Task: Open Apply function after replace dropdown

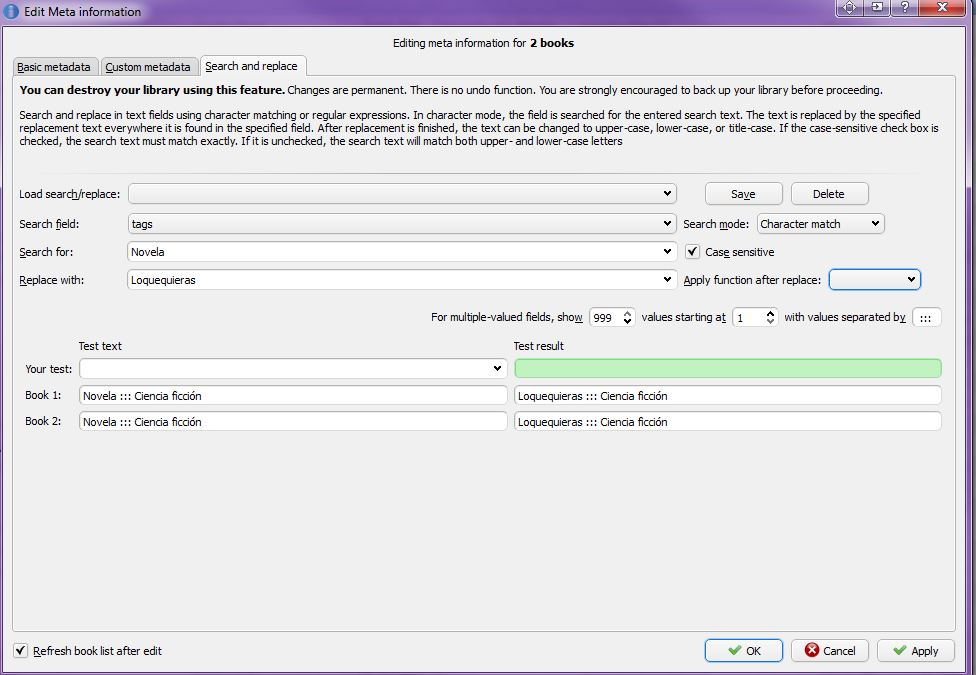Action: coord(875,280)
